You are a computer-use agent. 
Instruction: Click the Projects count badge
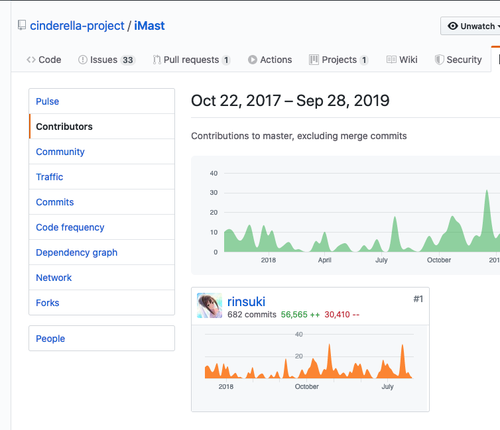point(364,60)
